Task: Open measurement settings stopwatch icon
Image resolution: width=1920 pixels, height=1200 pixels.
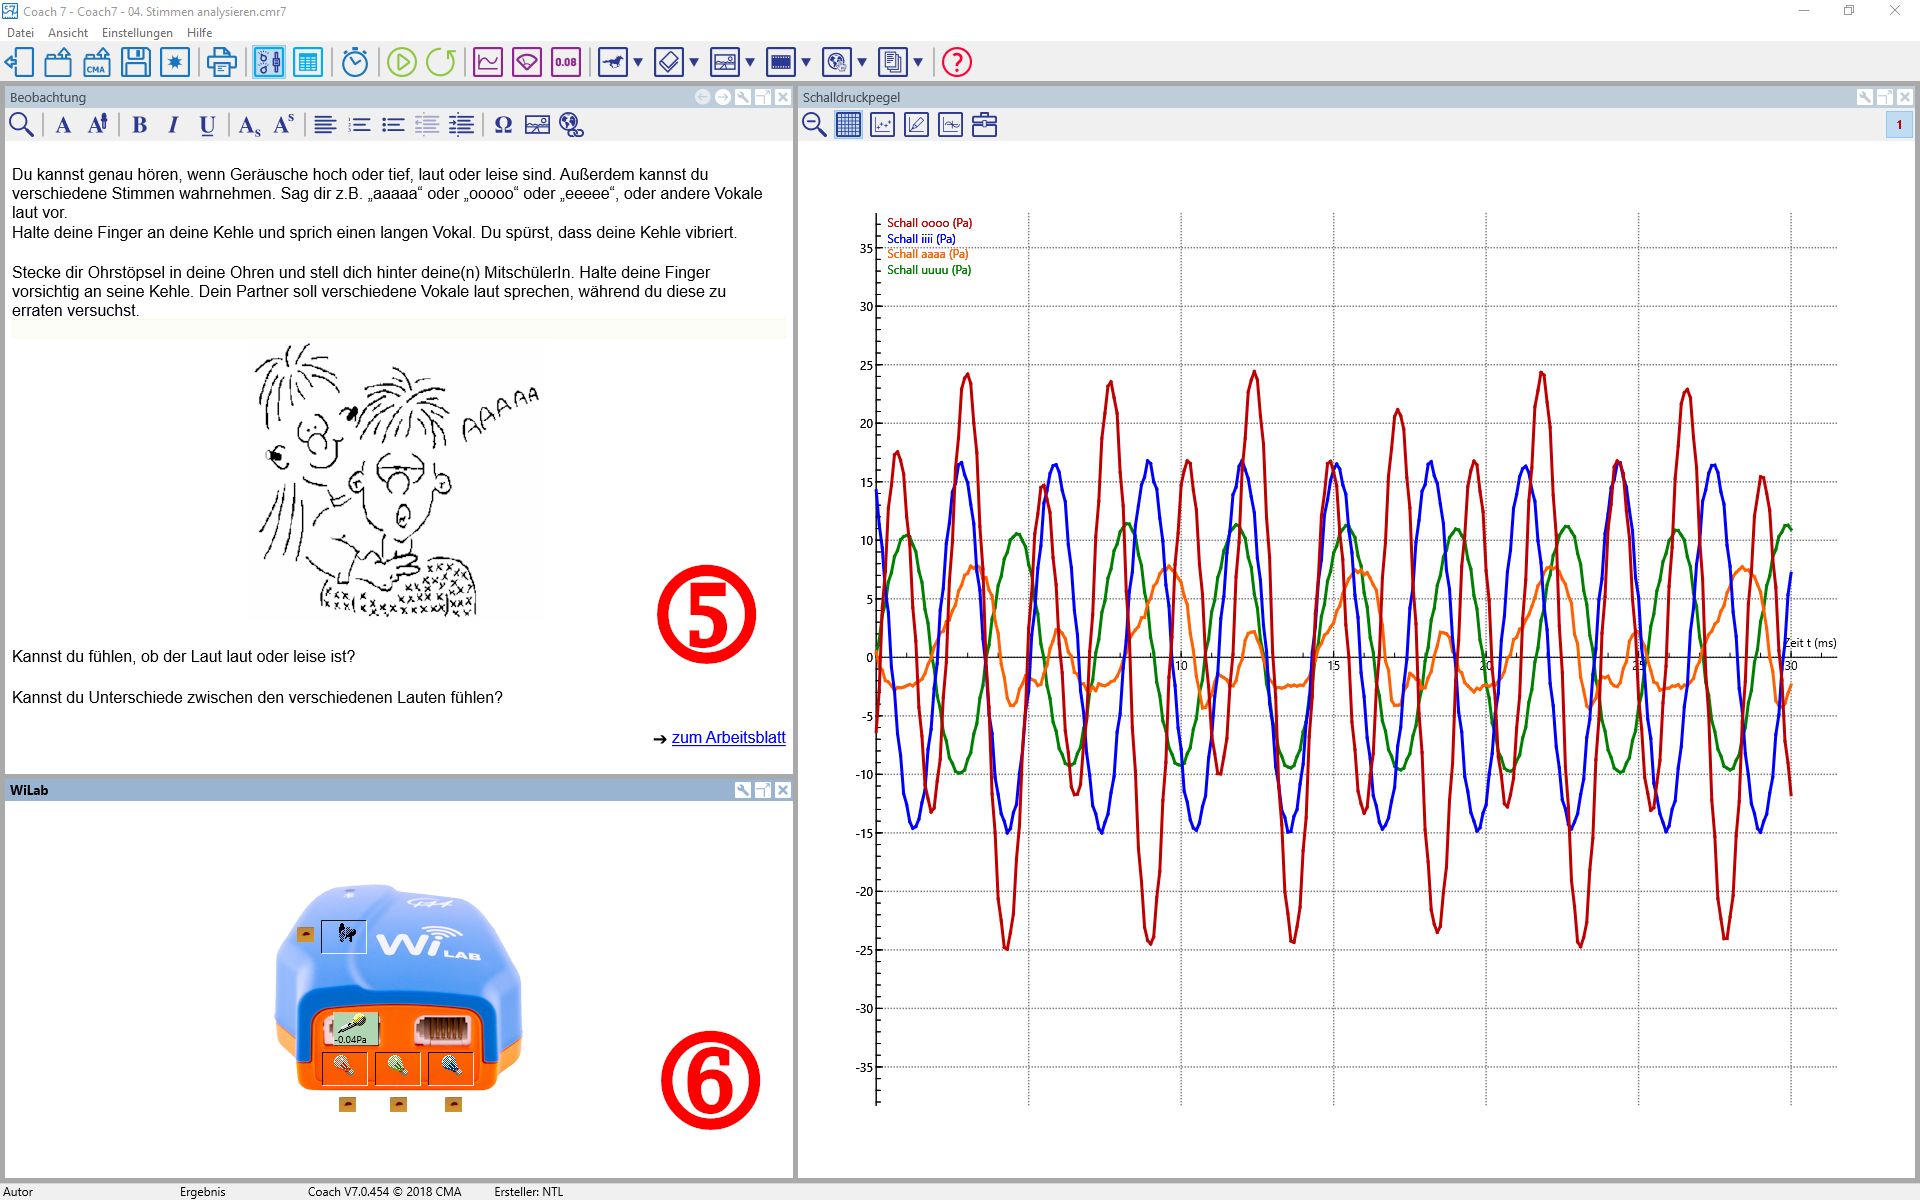Action: [x=355, y=62]
